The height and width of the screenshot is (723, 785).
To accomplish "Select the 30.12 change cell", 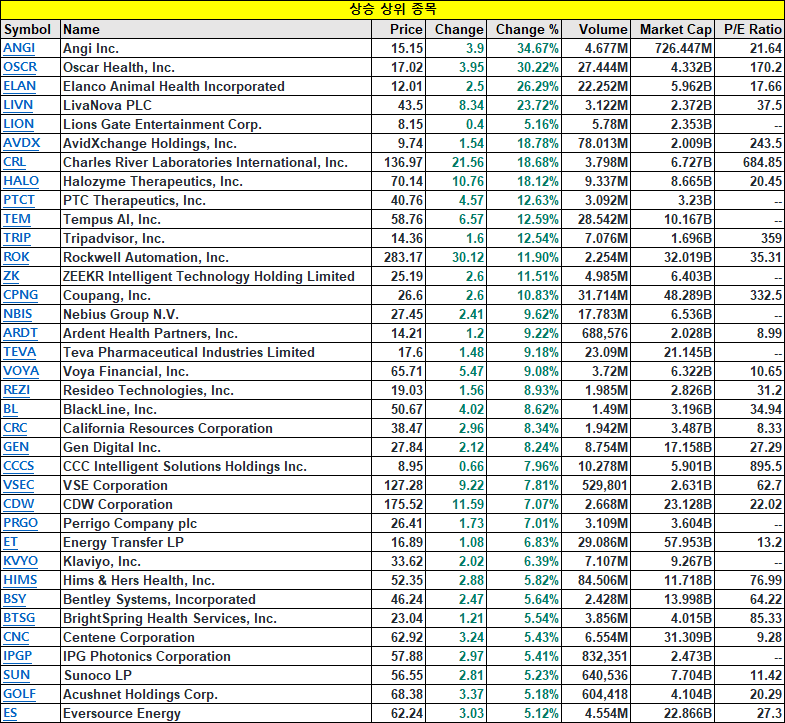I will [x=456, y=257].
